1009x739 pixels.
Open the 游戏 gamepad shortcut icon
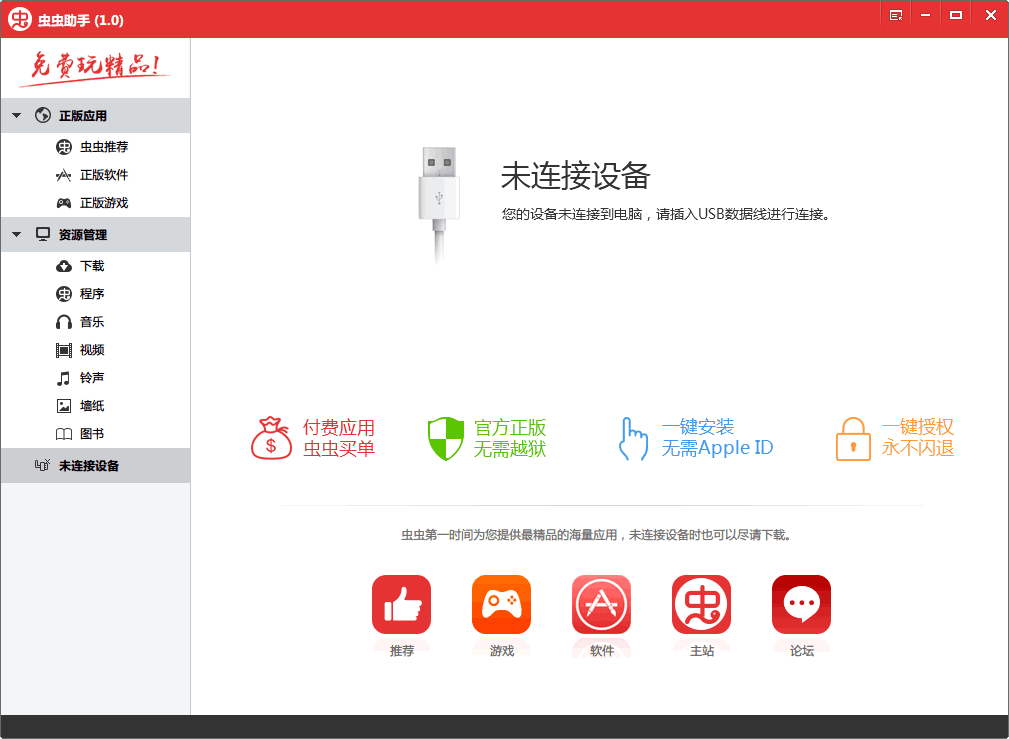click(501, 604)
